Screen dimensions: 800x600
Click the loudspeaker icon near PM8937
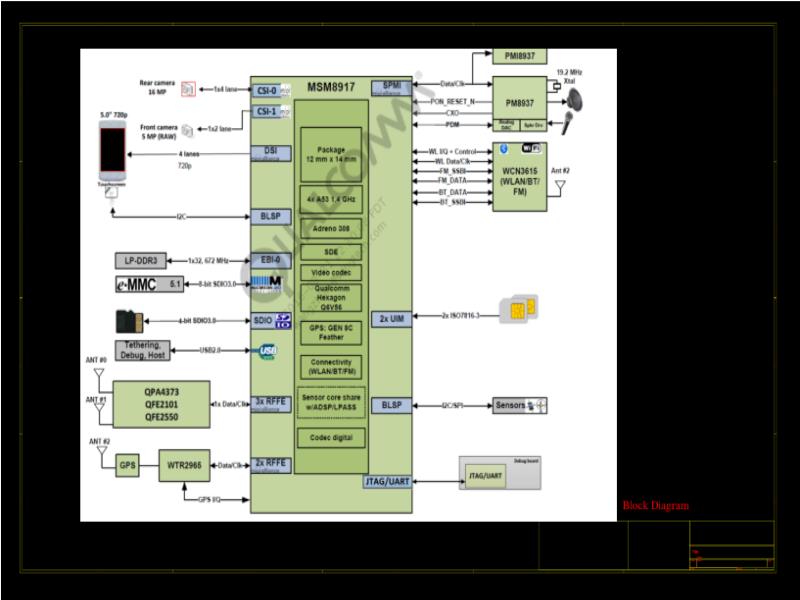[574, 99]
